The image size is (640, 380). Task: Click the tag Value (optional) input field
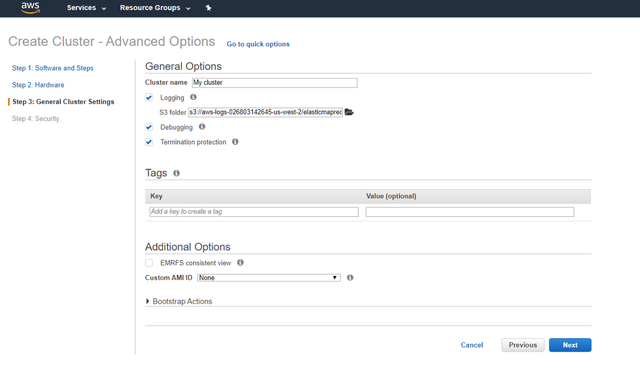coord(470,212)
